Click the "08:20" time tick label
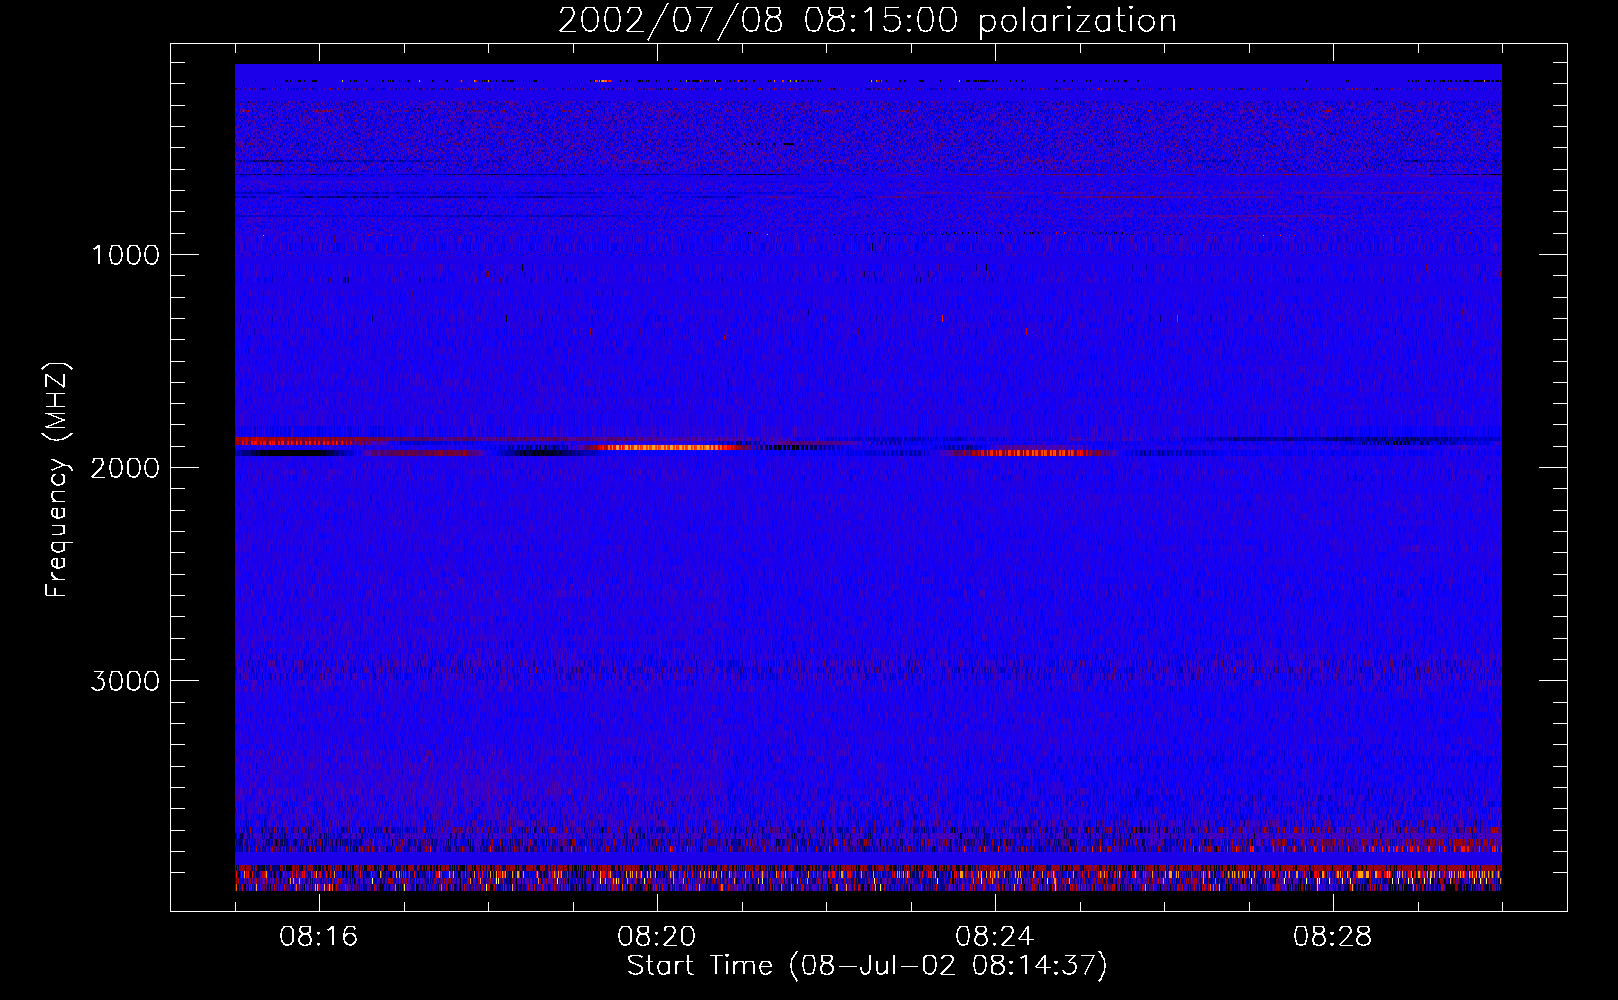Screen dimensions: 1618x1000 coord(657,937)
